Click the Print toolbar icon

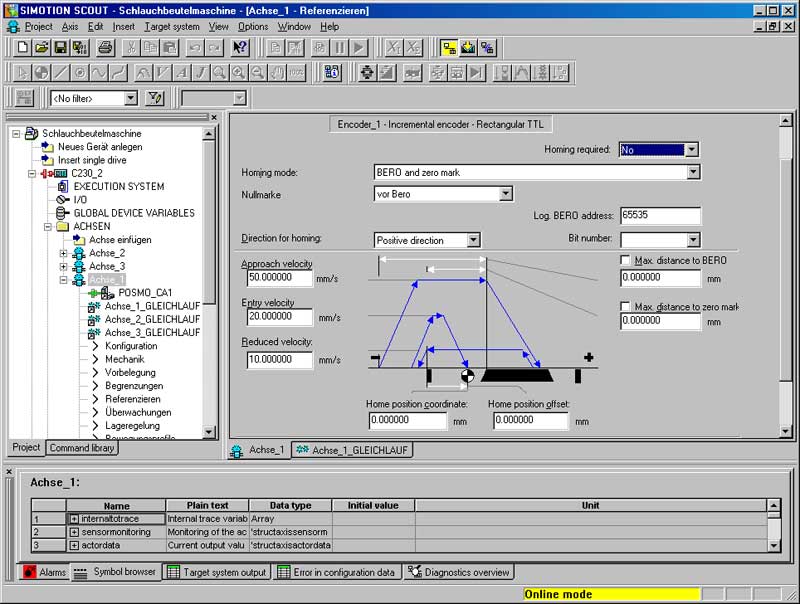click(x=105, y=47)
